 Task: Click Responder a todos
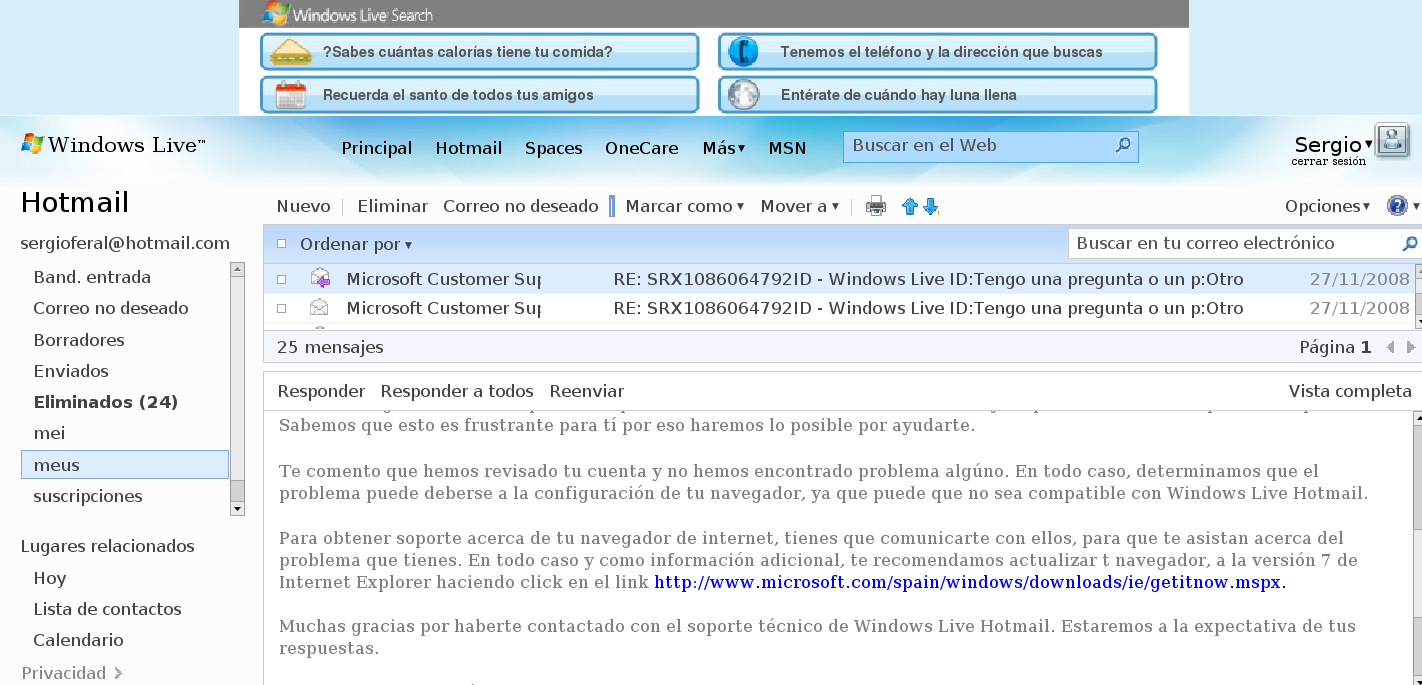coord(457,391)
